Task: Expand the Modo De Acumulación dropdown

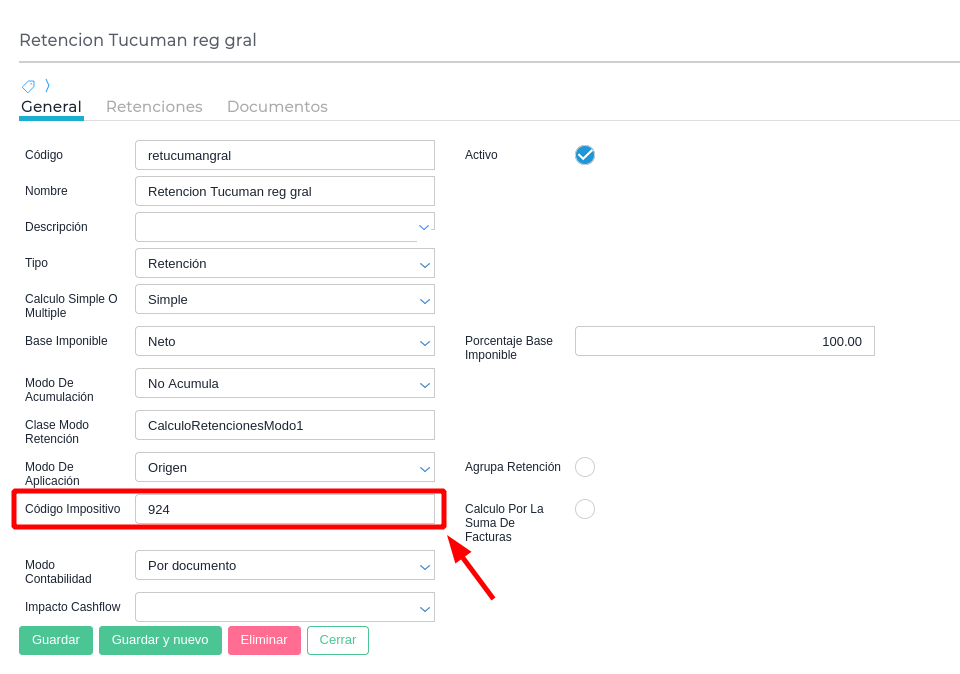Action: [x=285, y=383]
